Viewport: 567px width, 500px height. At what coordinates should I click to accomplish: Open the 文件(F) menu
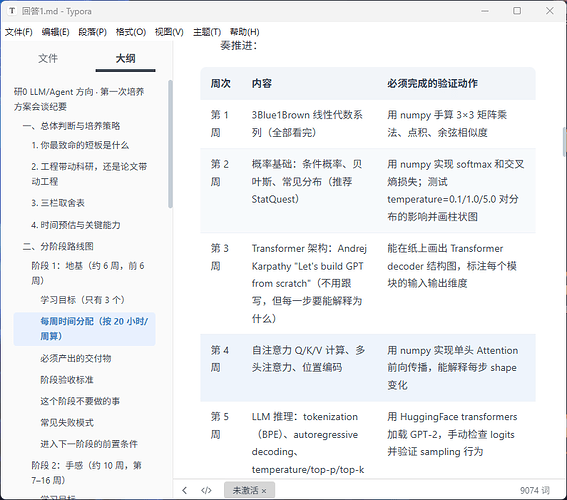pos(18,32)
